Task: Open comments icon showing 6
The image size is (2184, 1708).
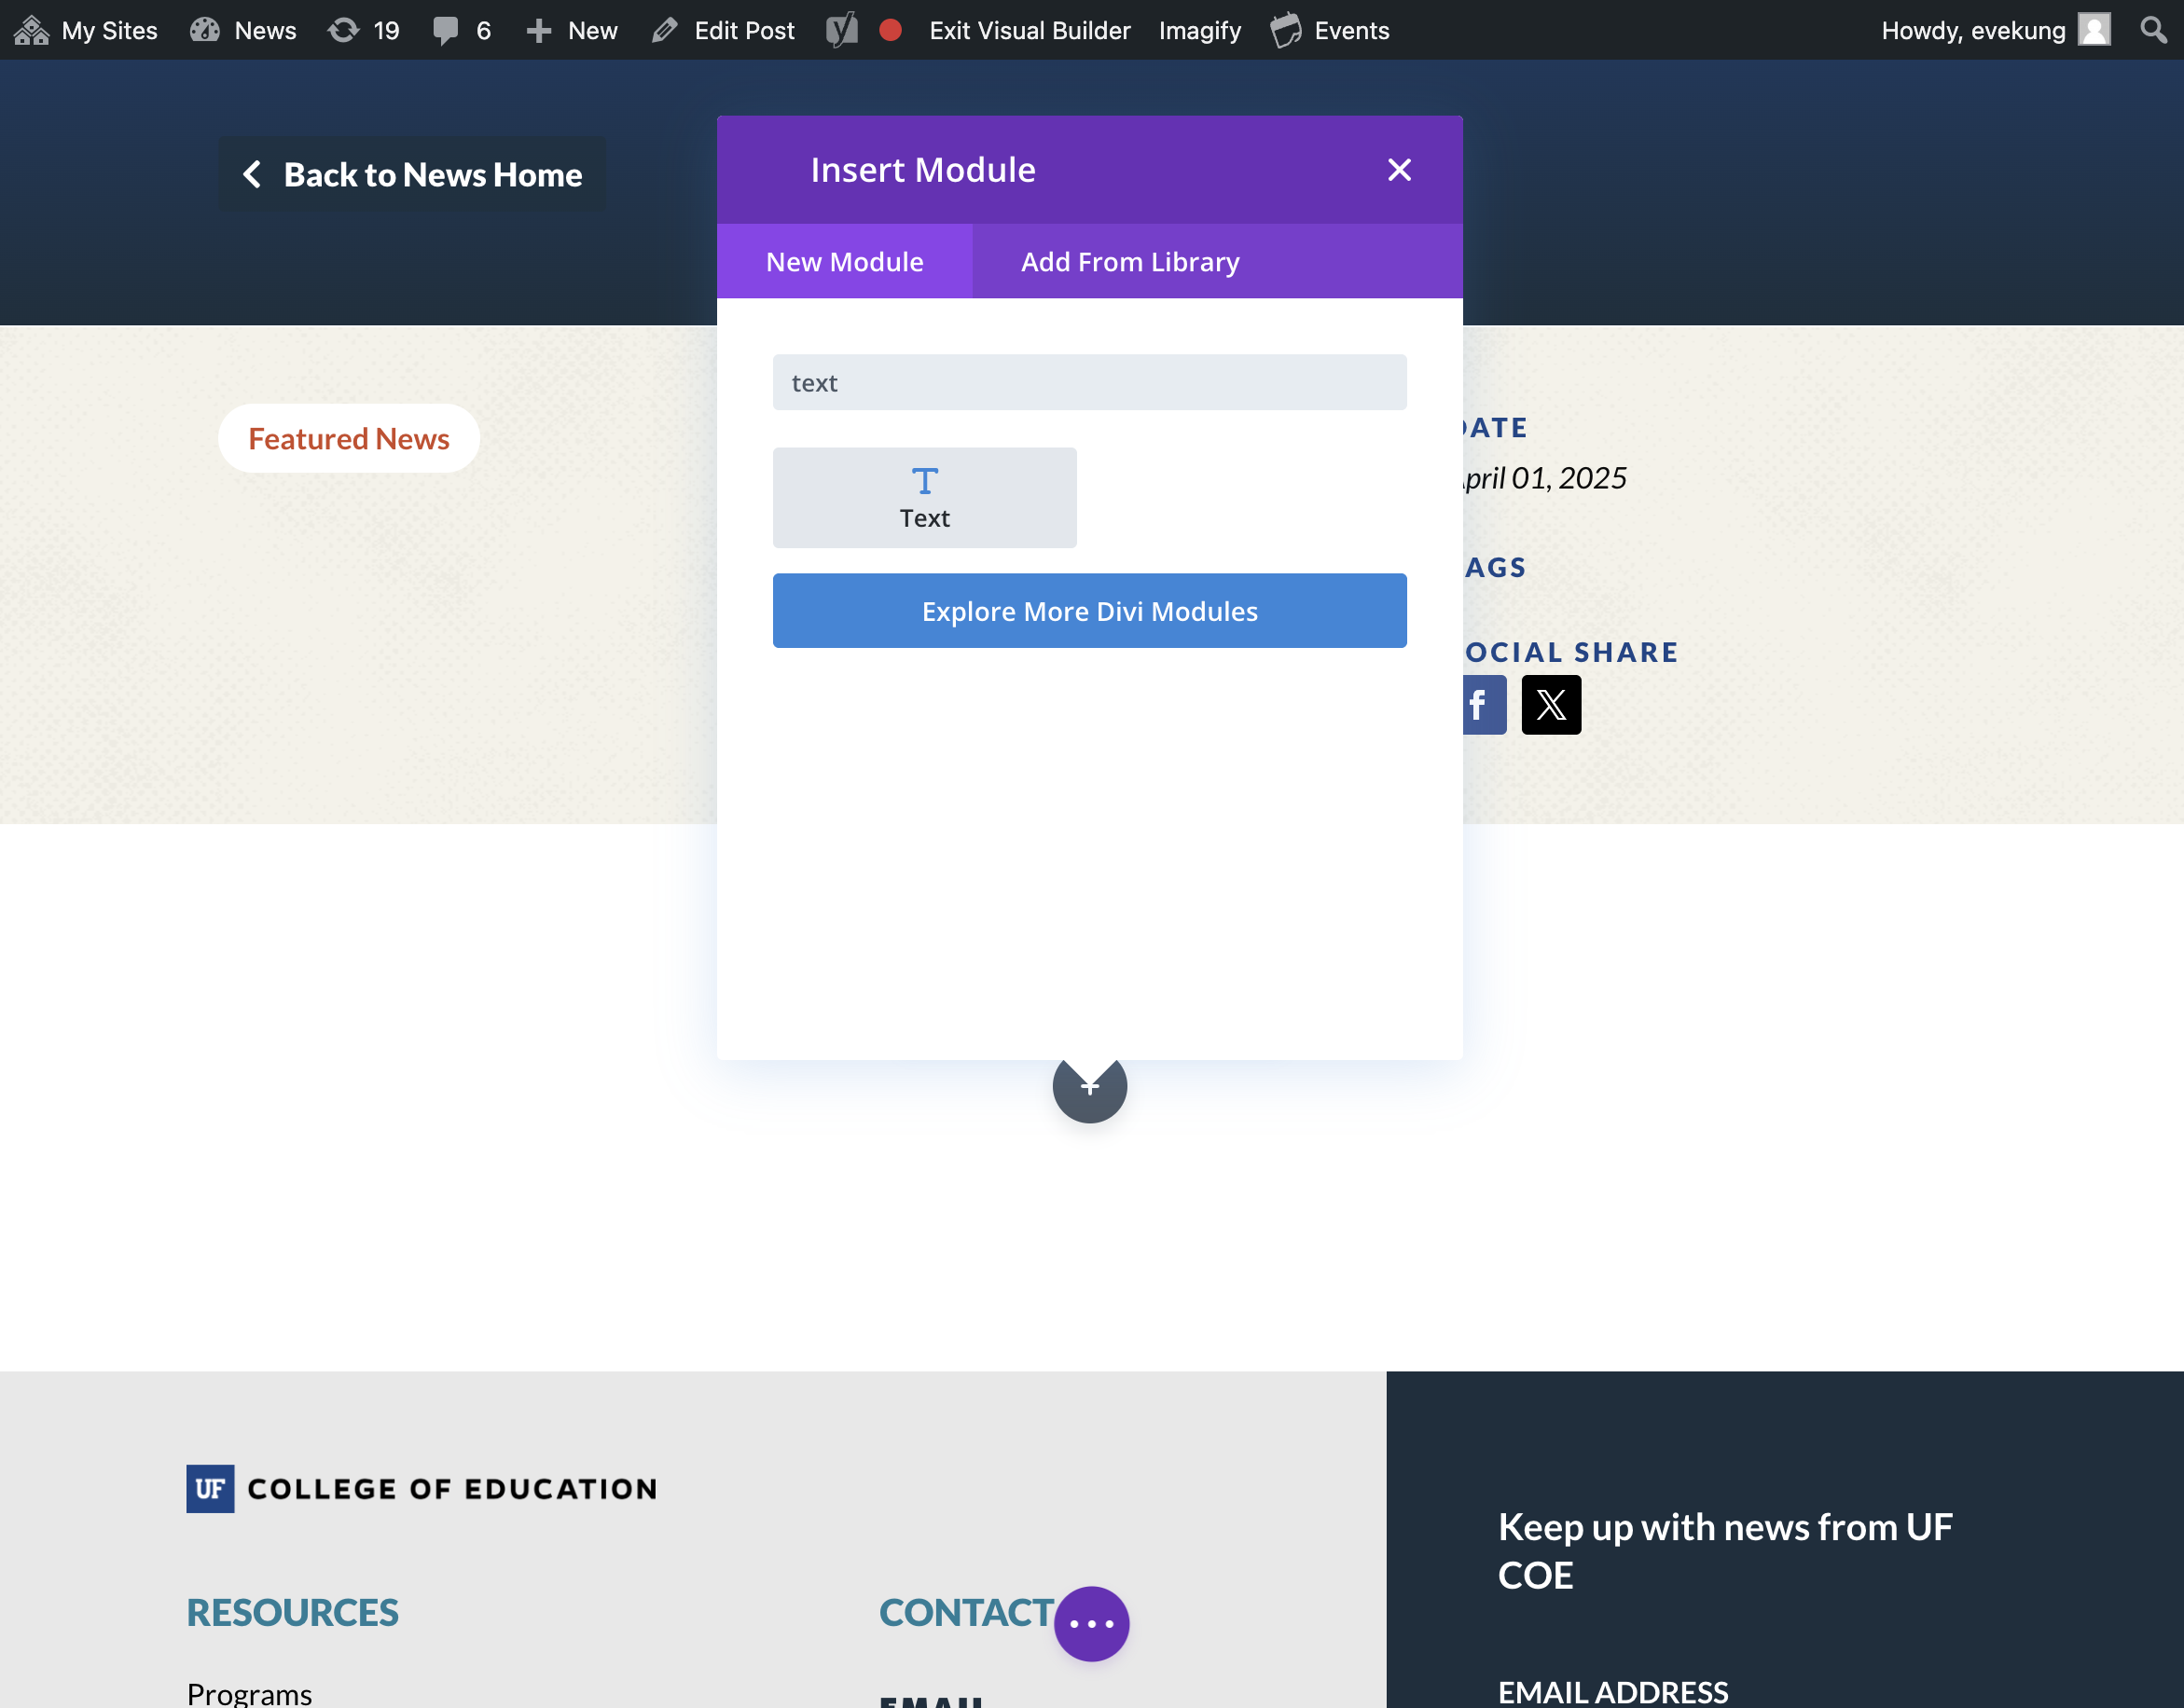Action: pyautogui.click(x=462, y=30)
